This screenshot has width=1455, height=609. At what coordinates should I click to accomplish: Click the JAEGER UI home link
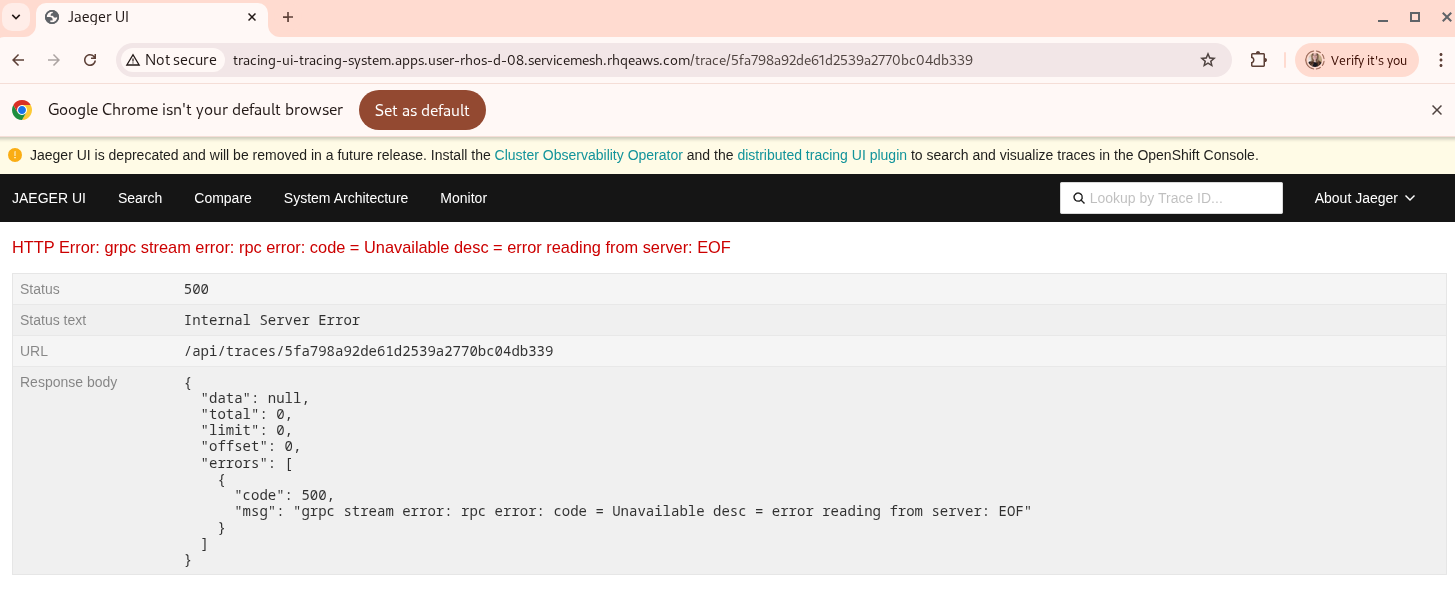49,198
